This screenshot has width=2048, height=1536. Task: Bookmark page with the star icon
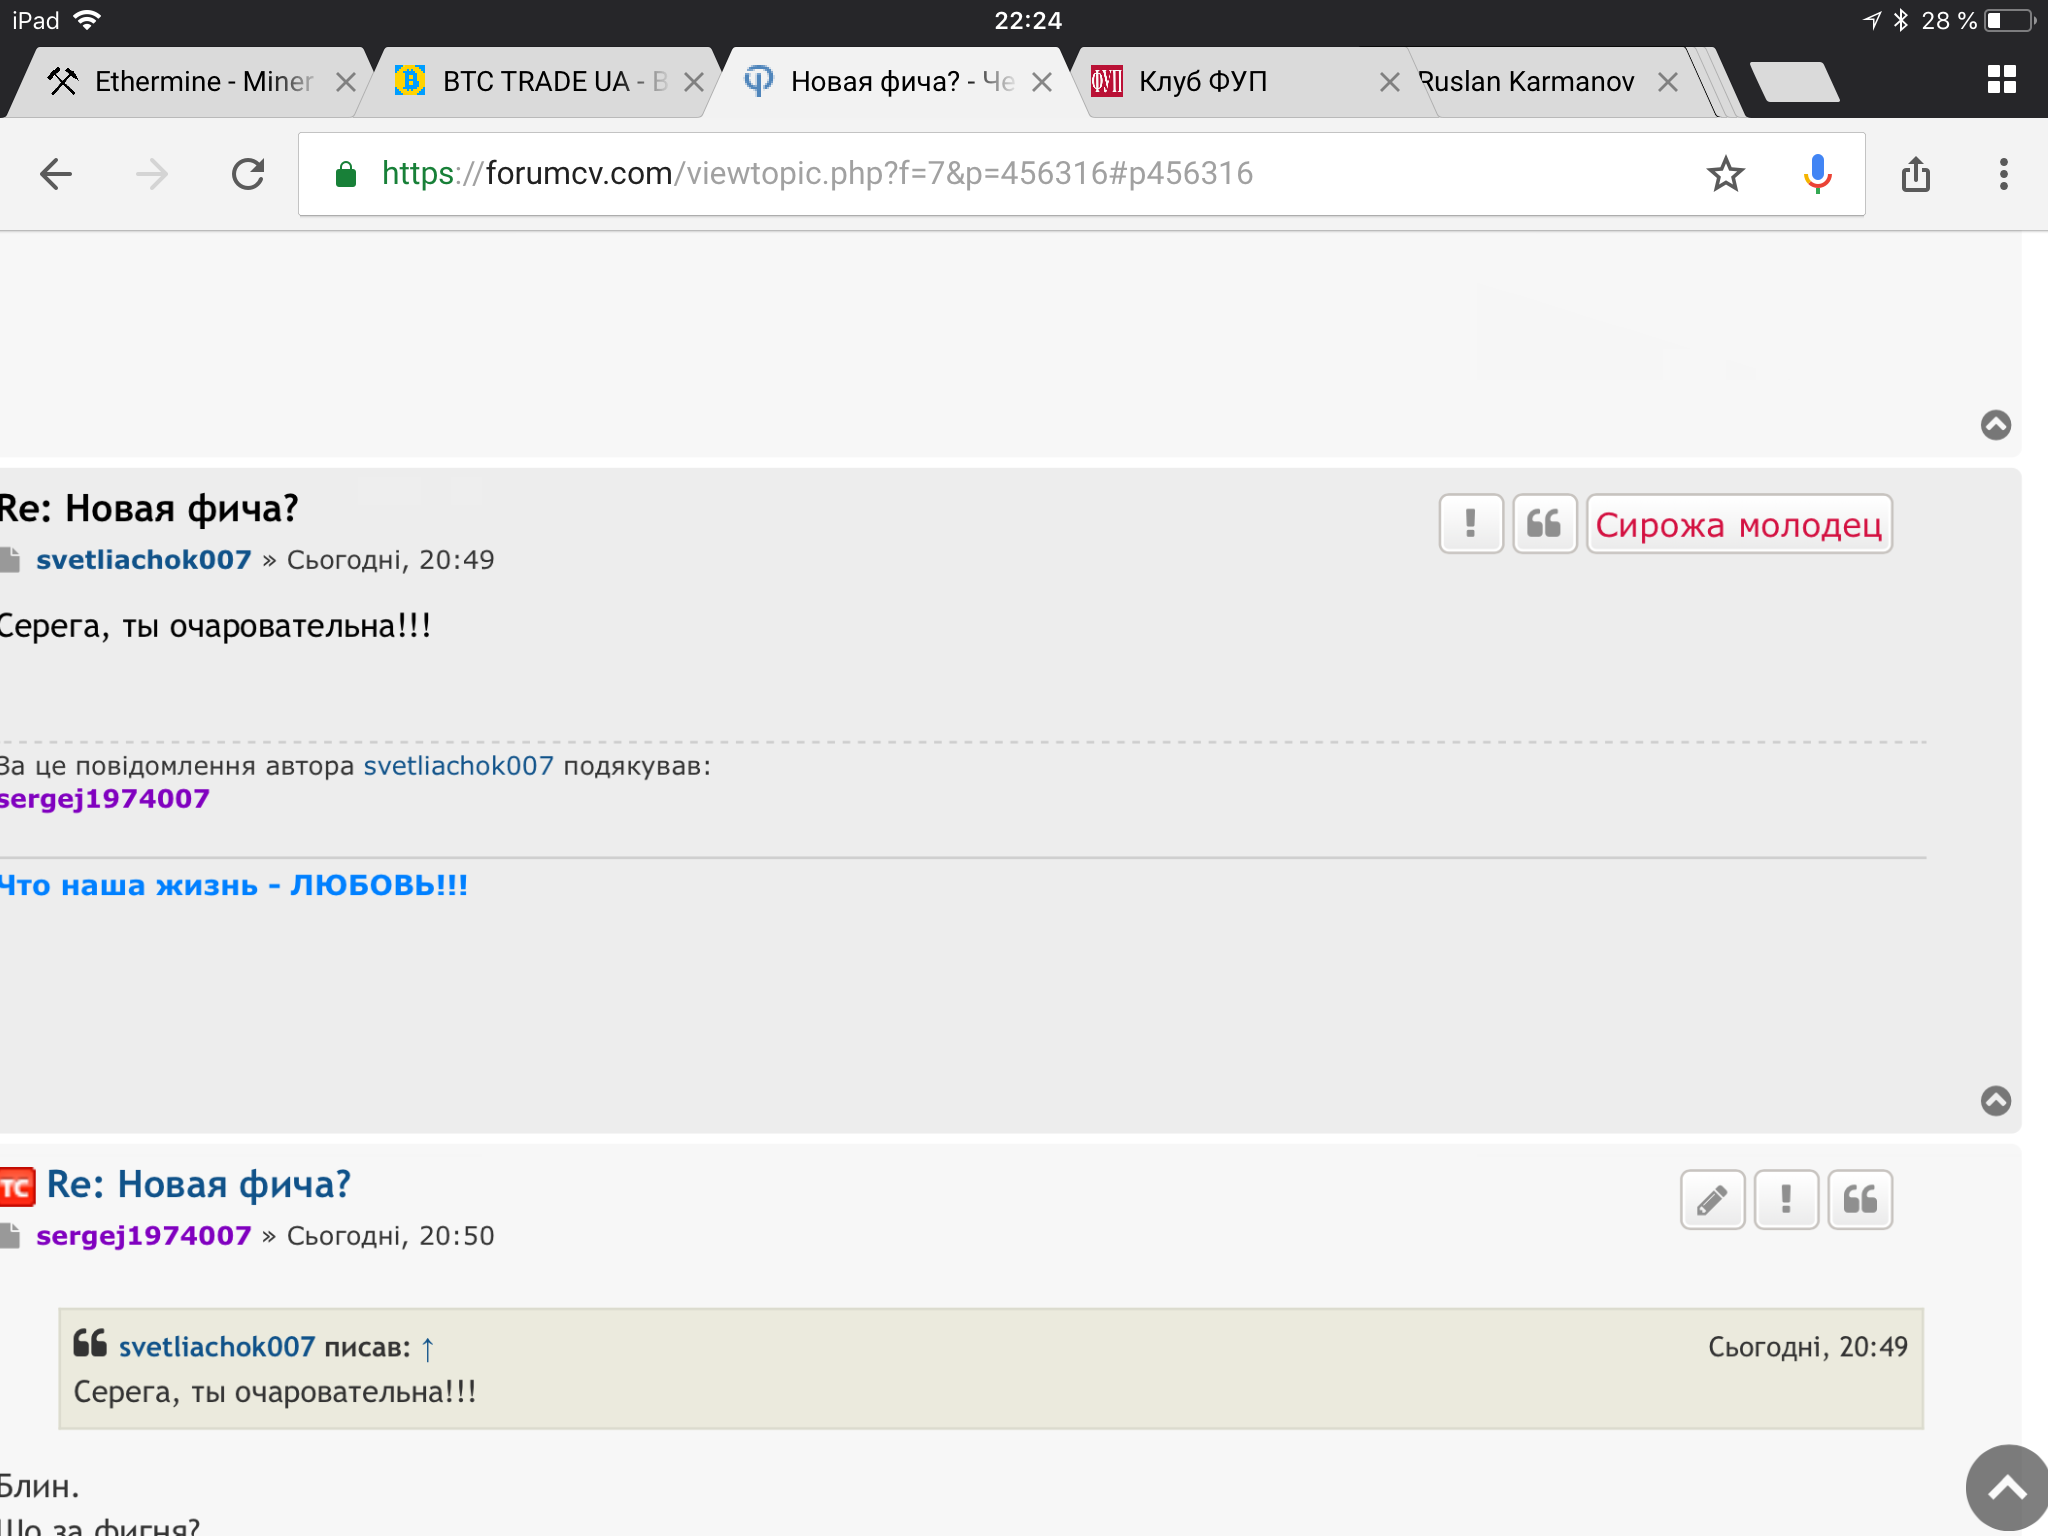point(1725,174)
